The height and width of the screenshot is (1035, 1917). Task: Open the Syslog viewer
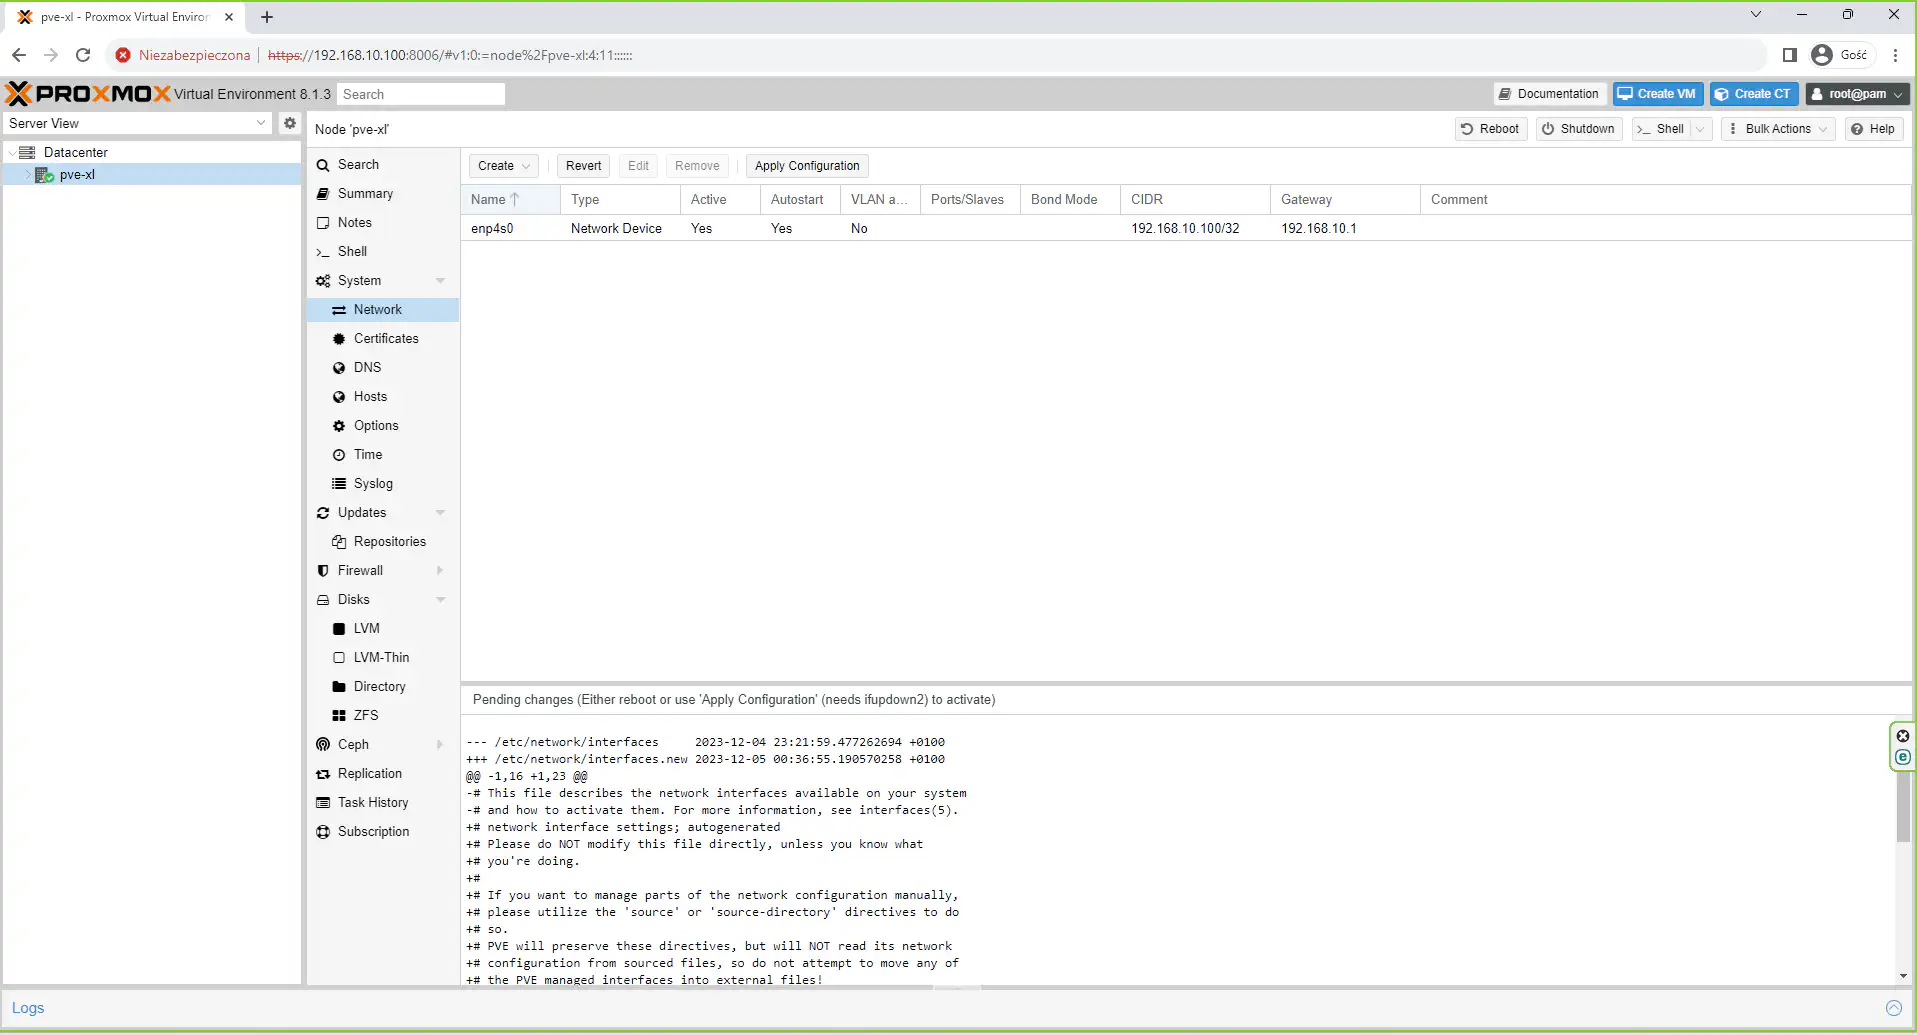(372, 484)
